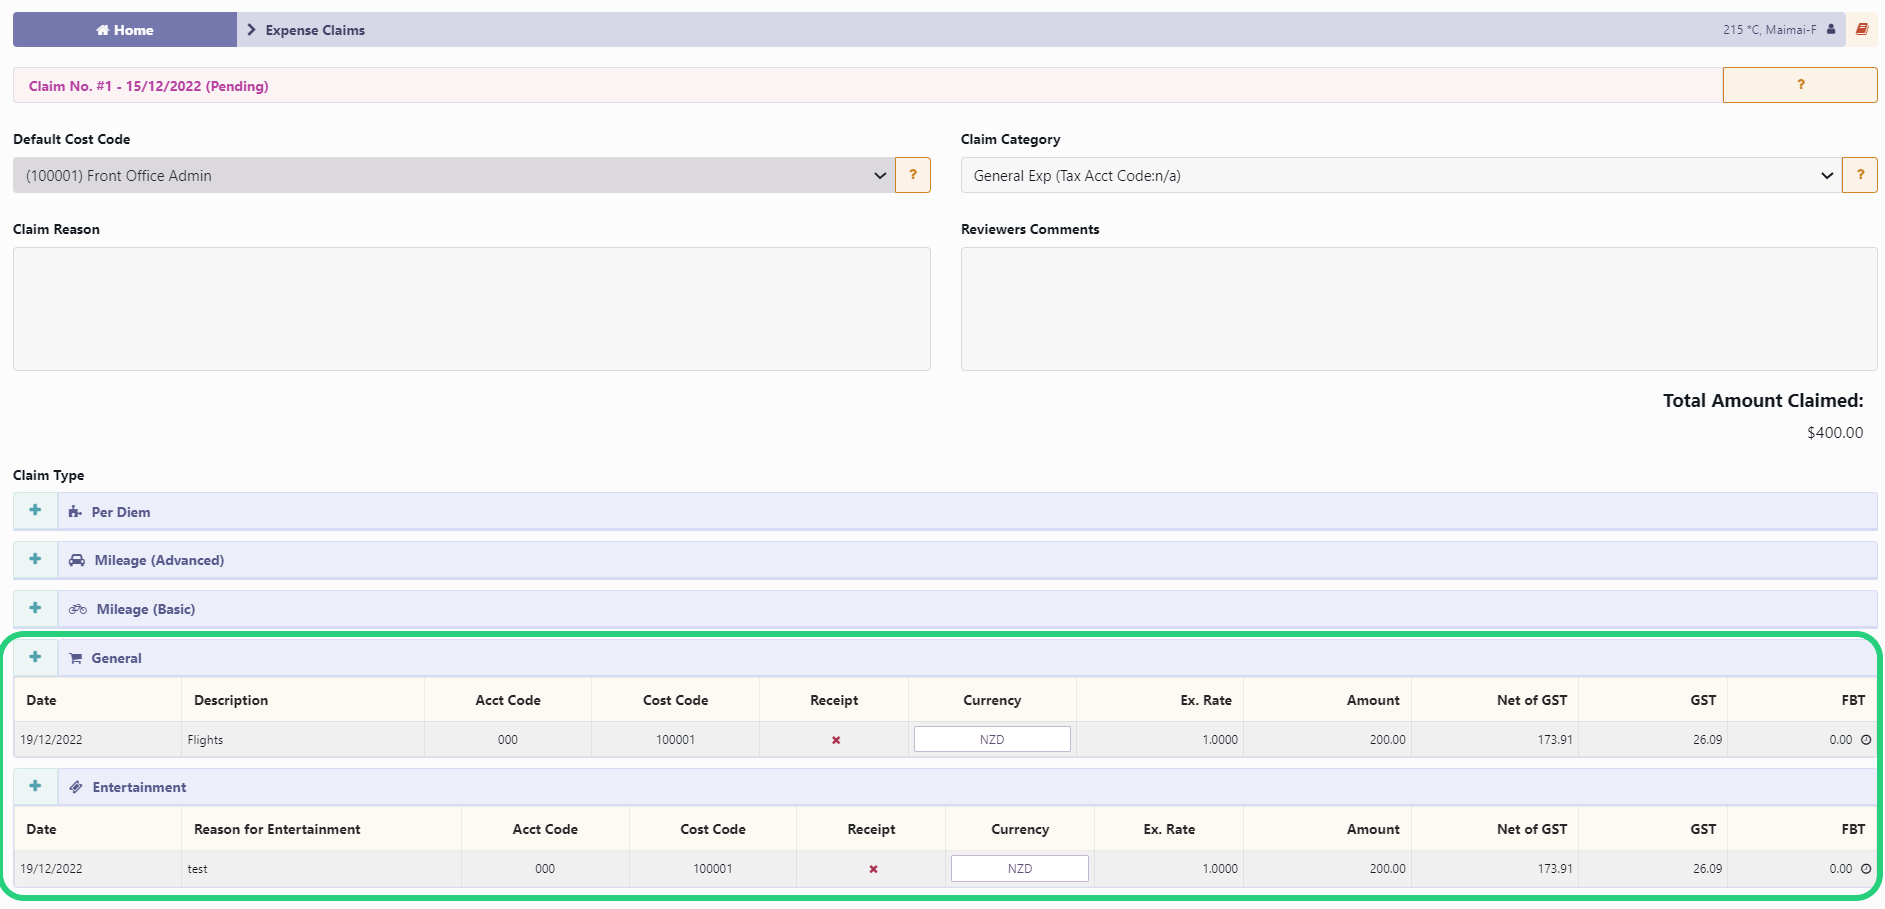Screen dimensions: 1885x909
Task: Click the bicycle icon on Mileage (Basic)
Action: tap(76, 608)
